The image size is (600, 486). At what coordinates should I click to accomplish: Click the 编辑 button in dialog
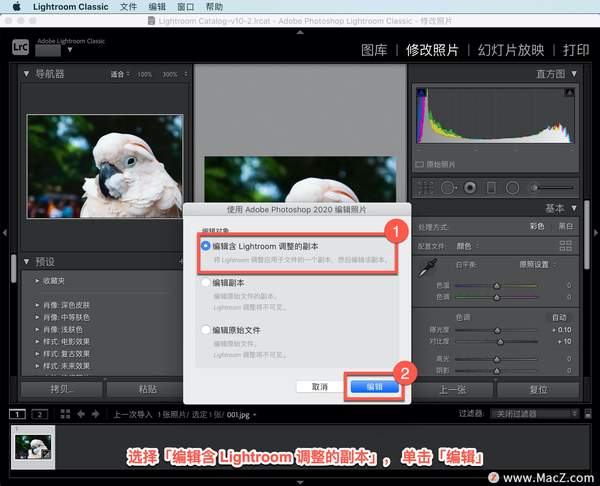(374, 386)
